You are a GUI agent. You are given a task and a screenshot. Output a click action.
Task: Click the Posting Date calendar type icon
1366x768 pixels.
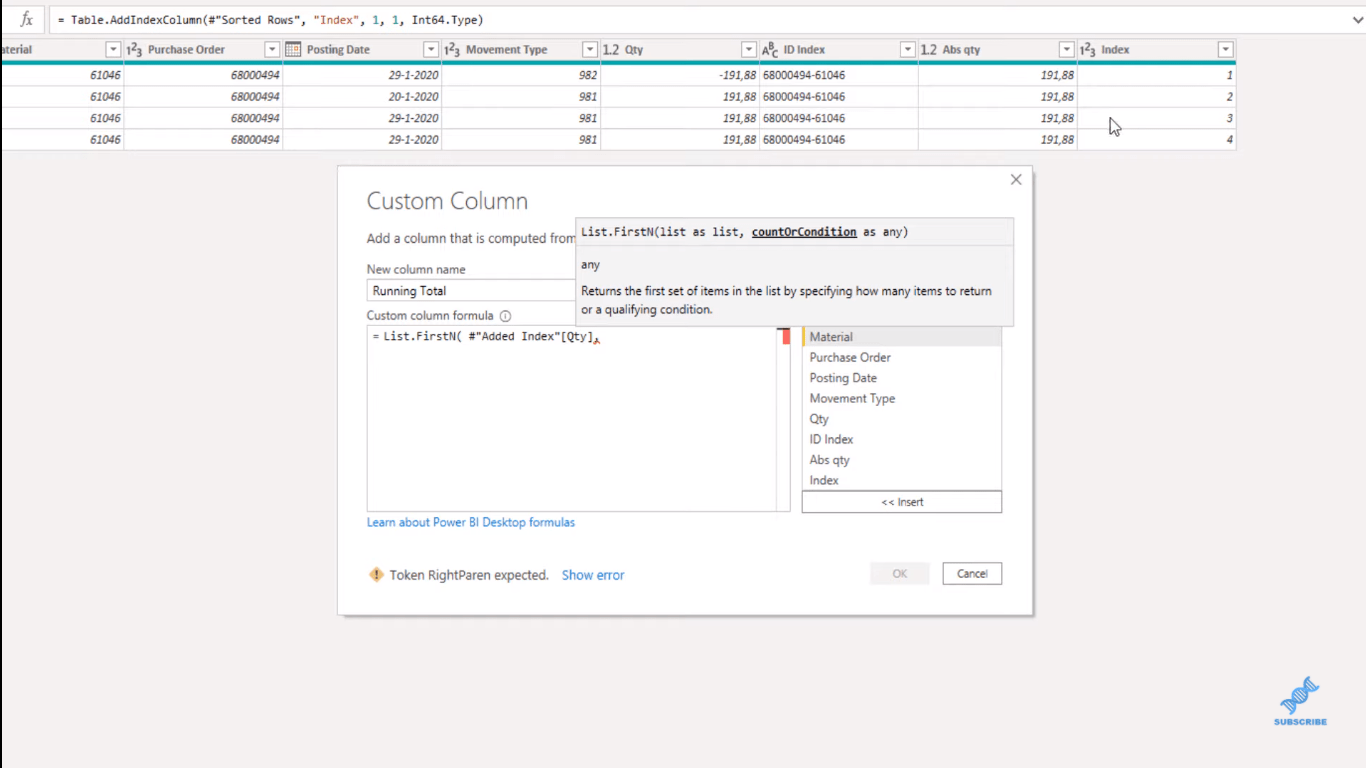click(293, 49)
